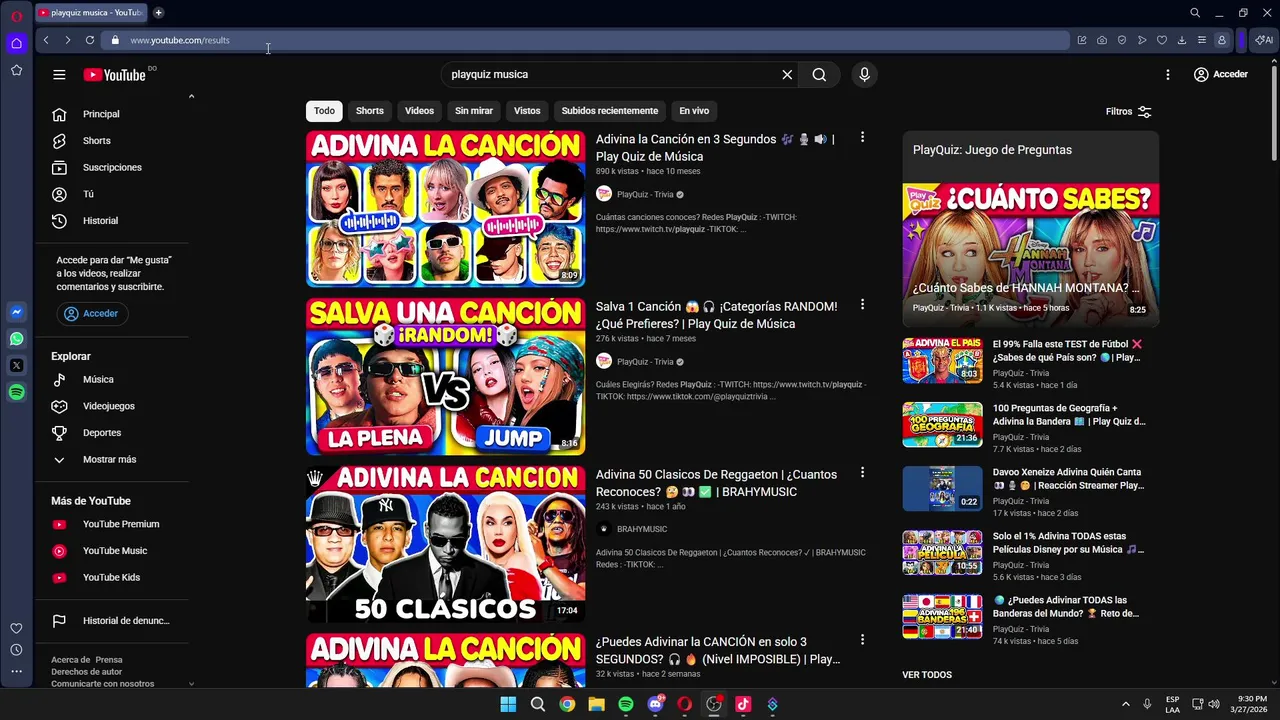Open Suscripciones in the sidebar
This screenshot has height=720, width=1280.
tap(110, 168)
